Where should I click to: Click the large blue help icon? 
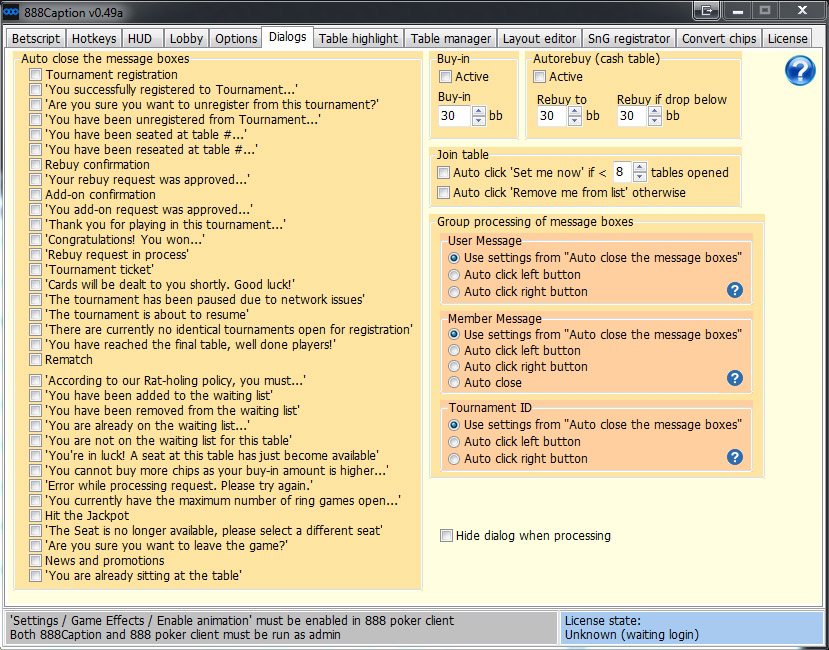[800, 70]
